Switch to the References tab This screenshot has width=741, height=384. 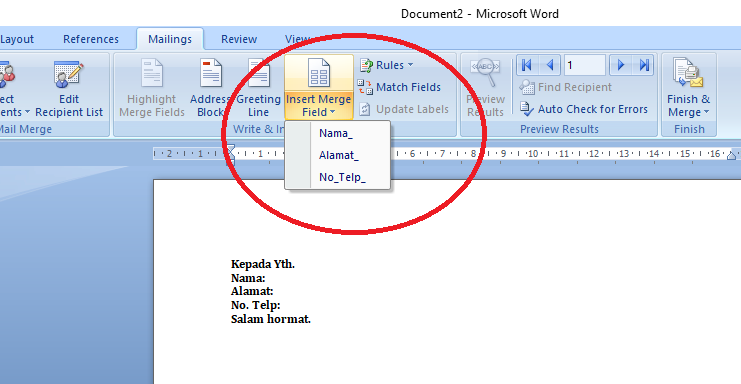click(91, 39)
